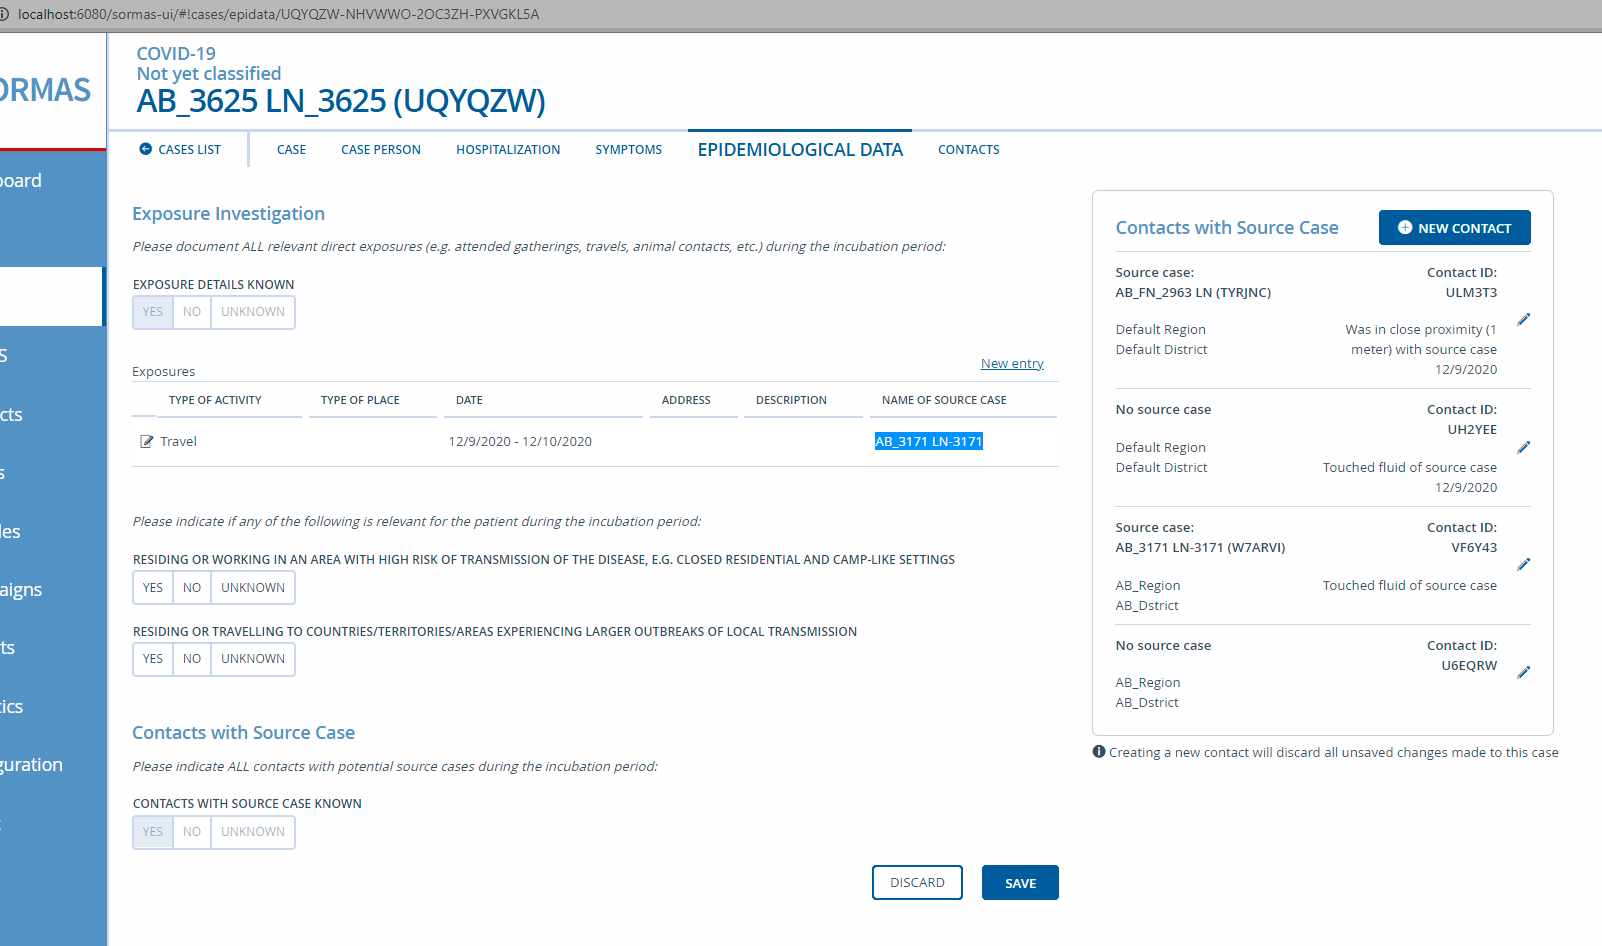This screenshot has width=1602, height=946.
Task: Click the New Contact button
Action: pyautogui.click(x=1454, y=228)
